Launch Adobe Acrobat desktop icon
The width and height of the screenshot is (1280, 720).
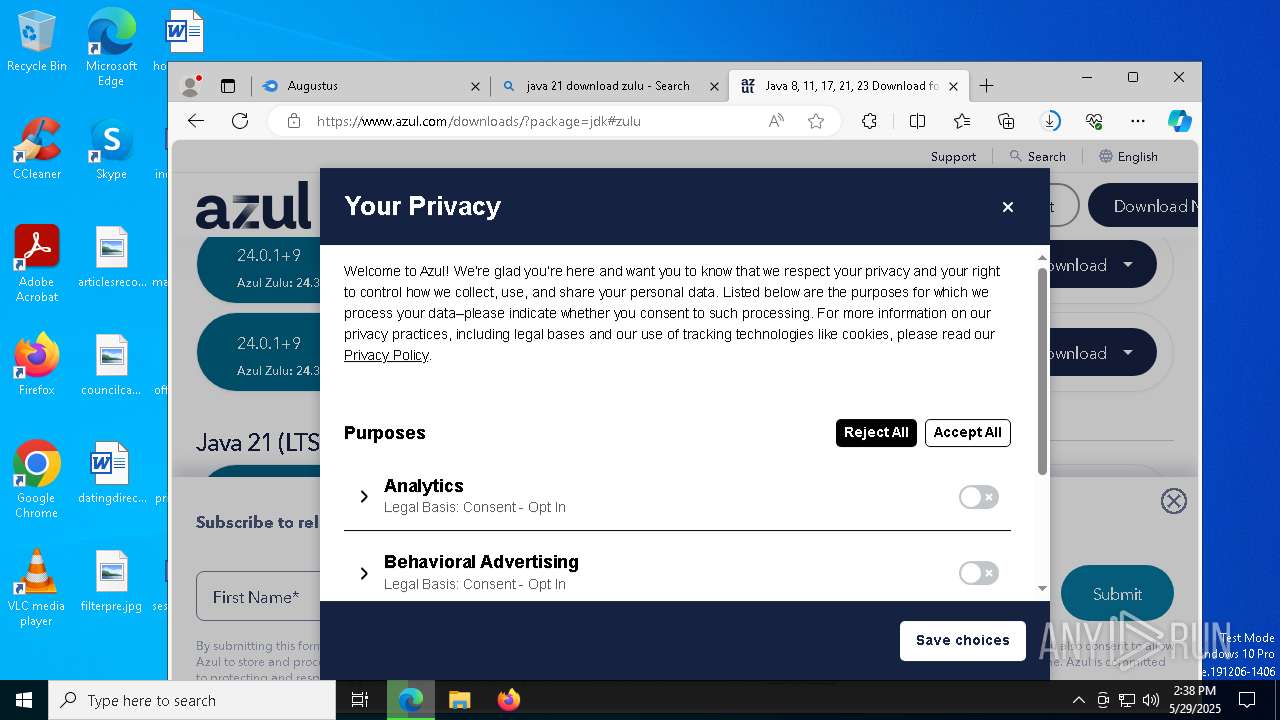37,263
